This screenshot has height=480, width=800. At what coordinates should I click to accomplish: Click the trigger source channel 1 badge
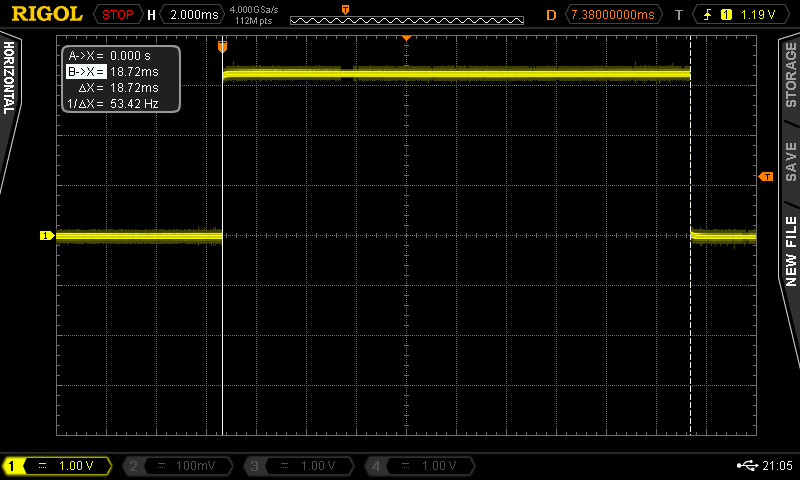coord(725,14)
